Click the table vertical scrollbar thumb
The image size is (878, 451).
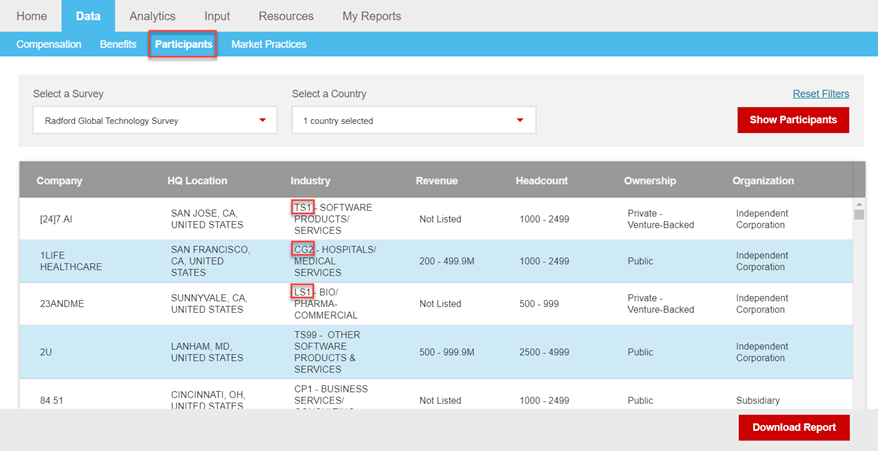pyautogui.click(x=859, y=215)
